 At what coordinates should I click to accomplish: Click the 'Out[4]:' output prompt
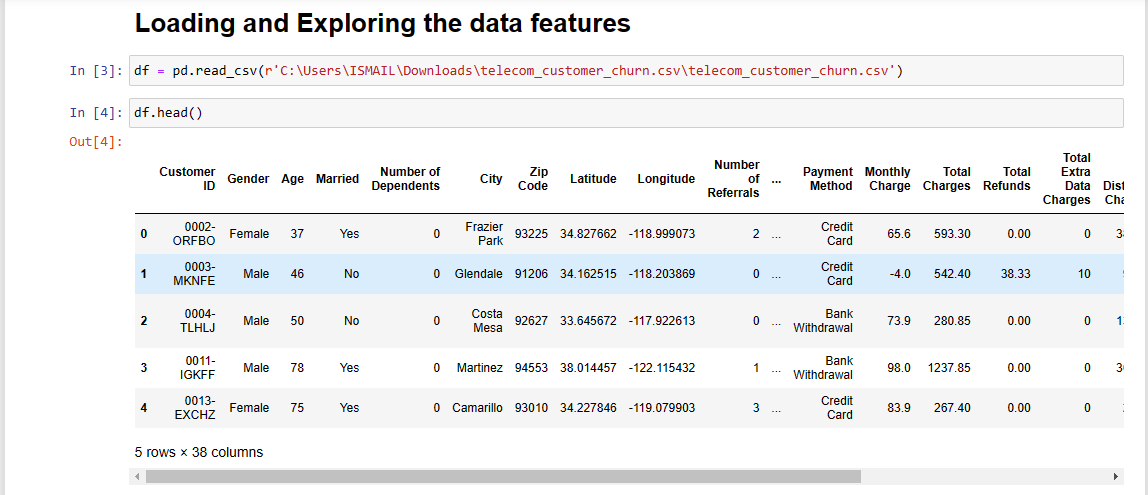point(97,141)
